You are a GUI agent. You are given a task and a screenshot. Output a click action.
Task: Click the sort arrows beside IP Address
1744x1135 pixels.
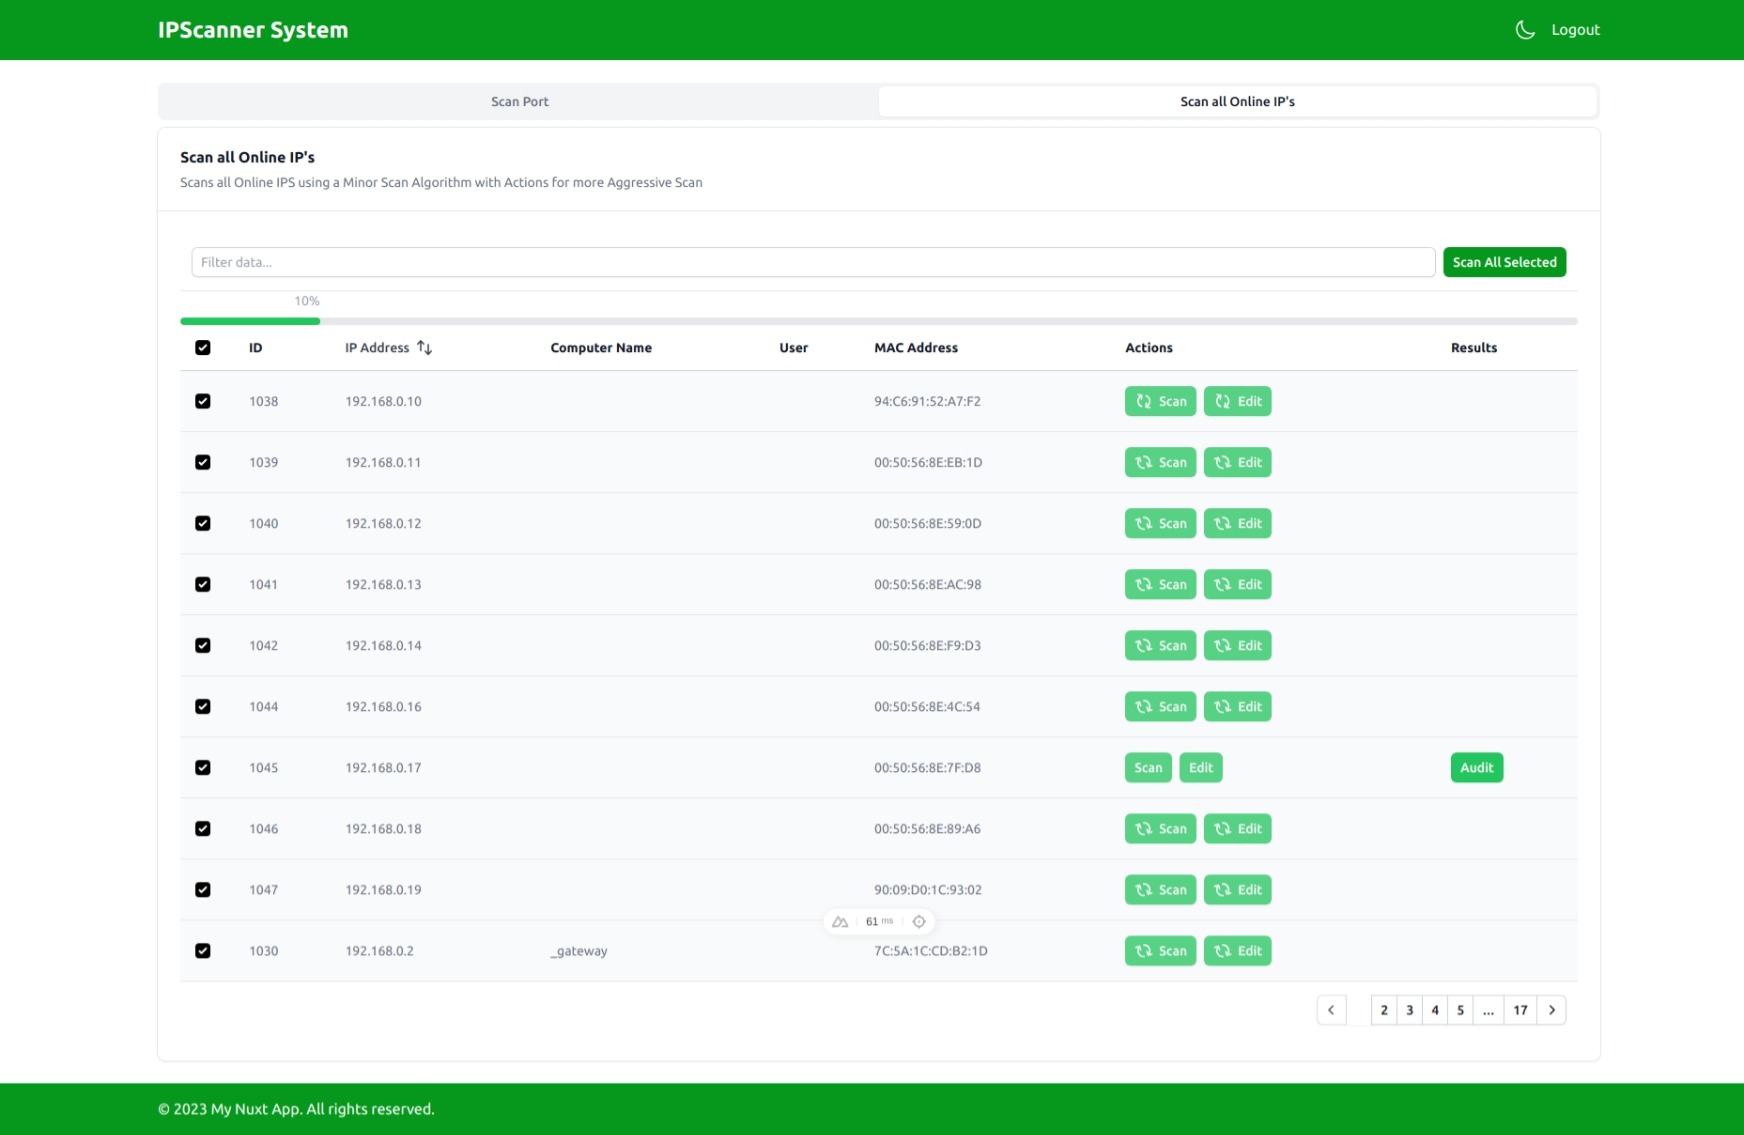pos(425,348)
